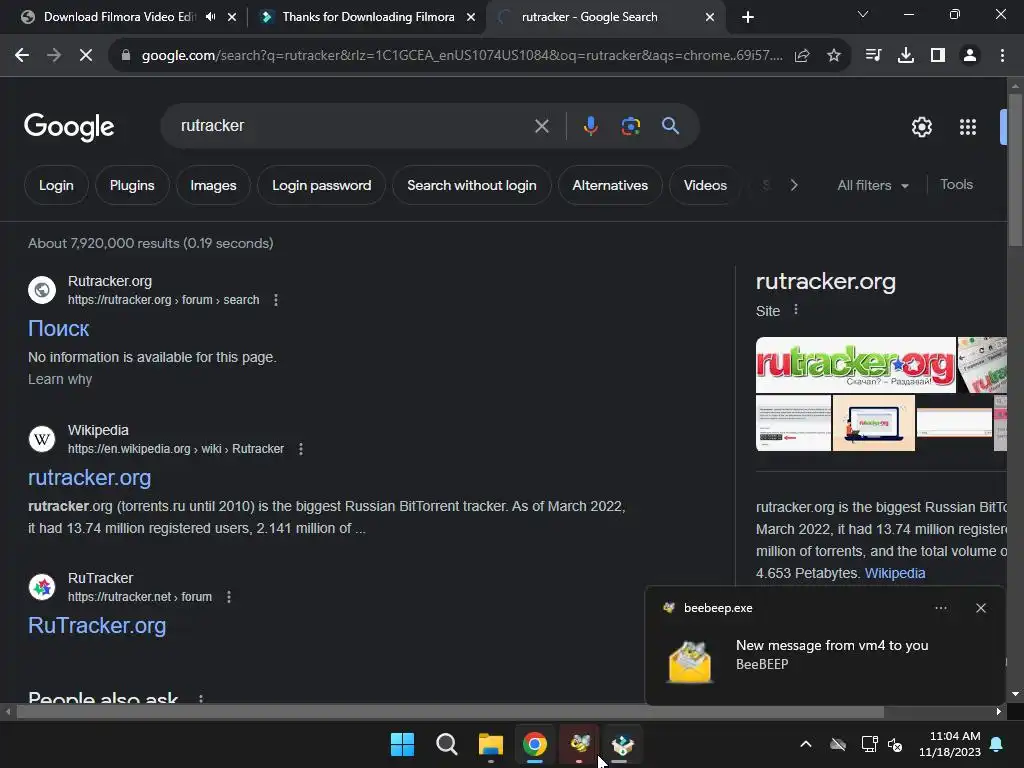Select the Videos filter

tap(705, 185)
